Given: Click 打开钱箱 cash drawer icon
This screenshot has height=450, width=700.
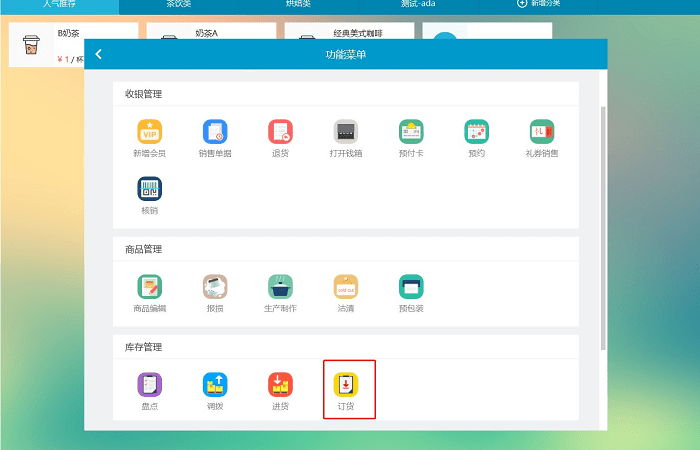Looking at the screenshot, I should [x=345, y=131].
